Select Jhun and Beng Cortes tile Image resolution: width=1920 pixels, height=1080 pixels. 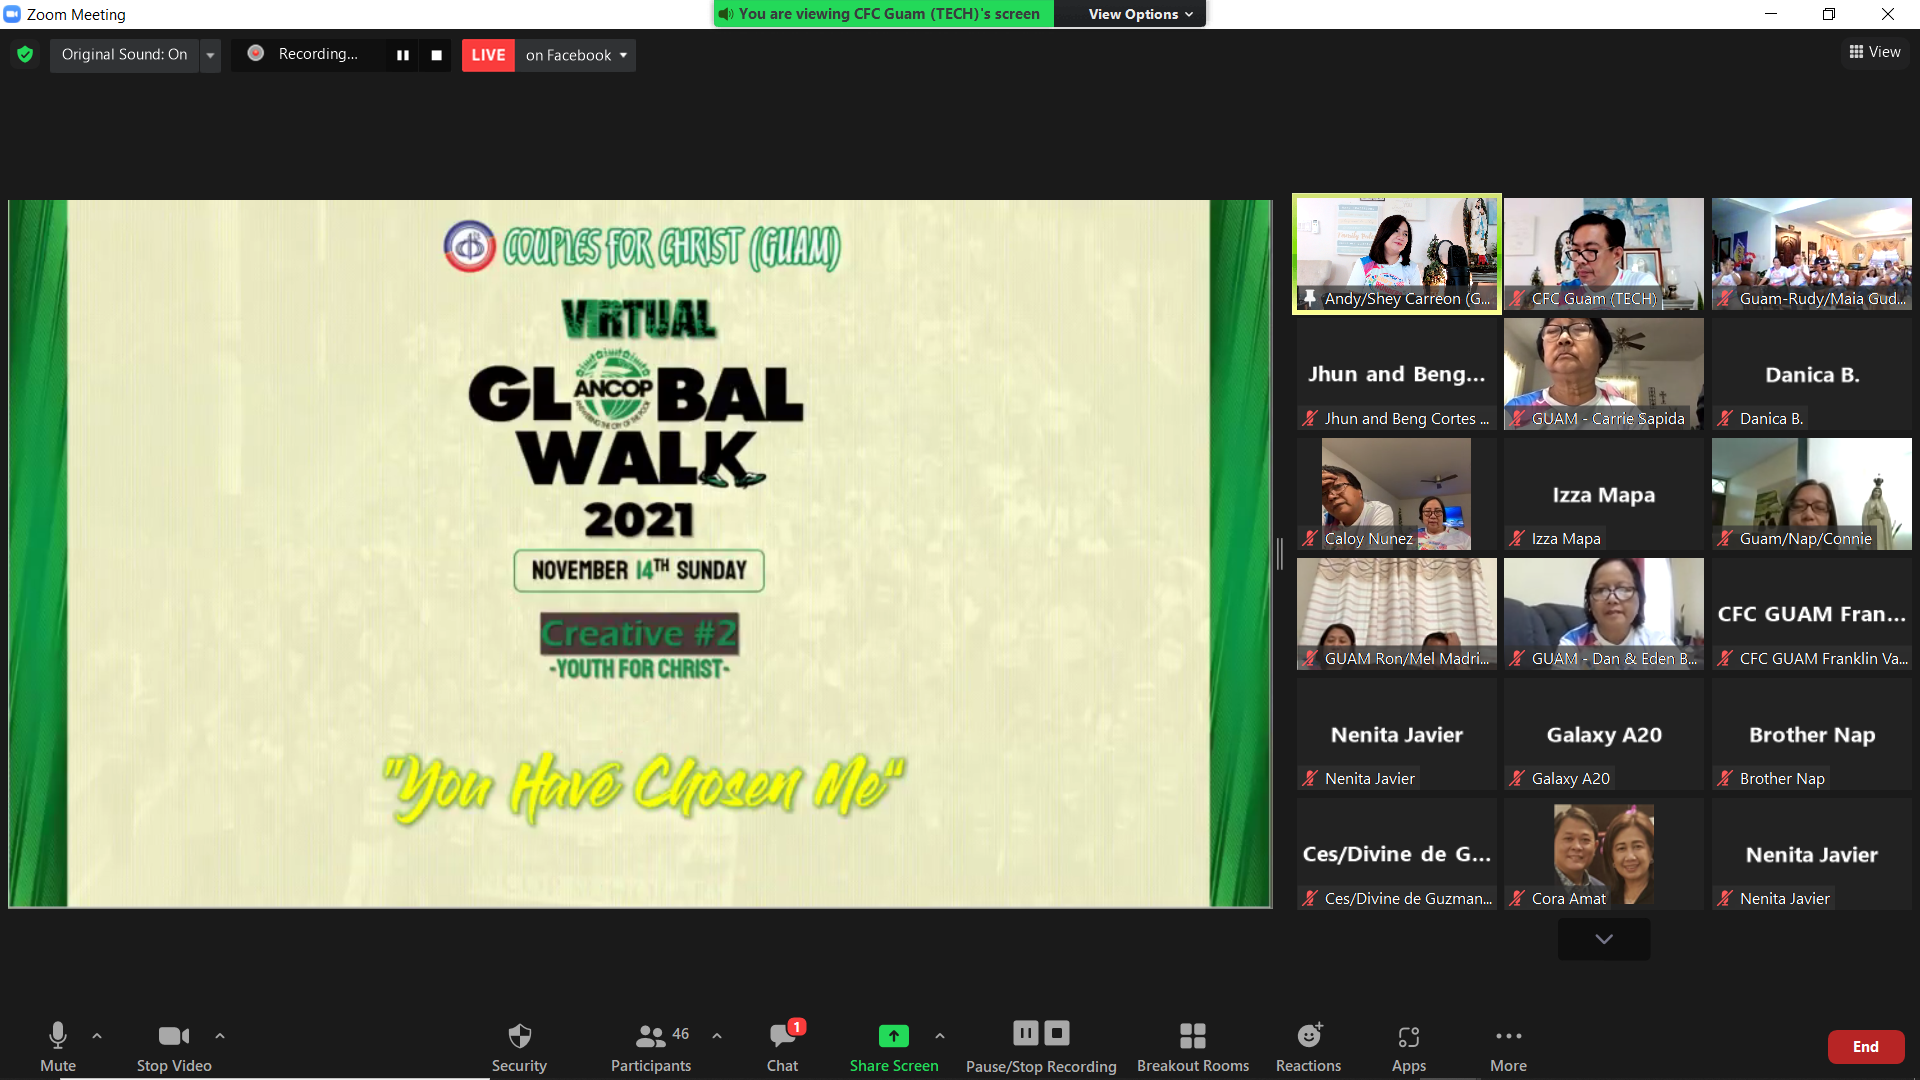(x=1397, y=374)
